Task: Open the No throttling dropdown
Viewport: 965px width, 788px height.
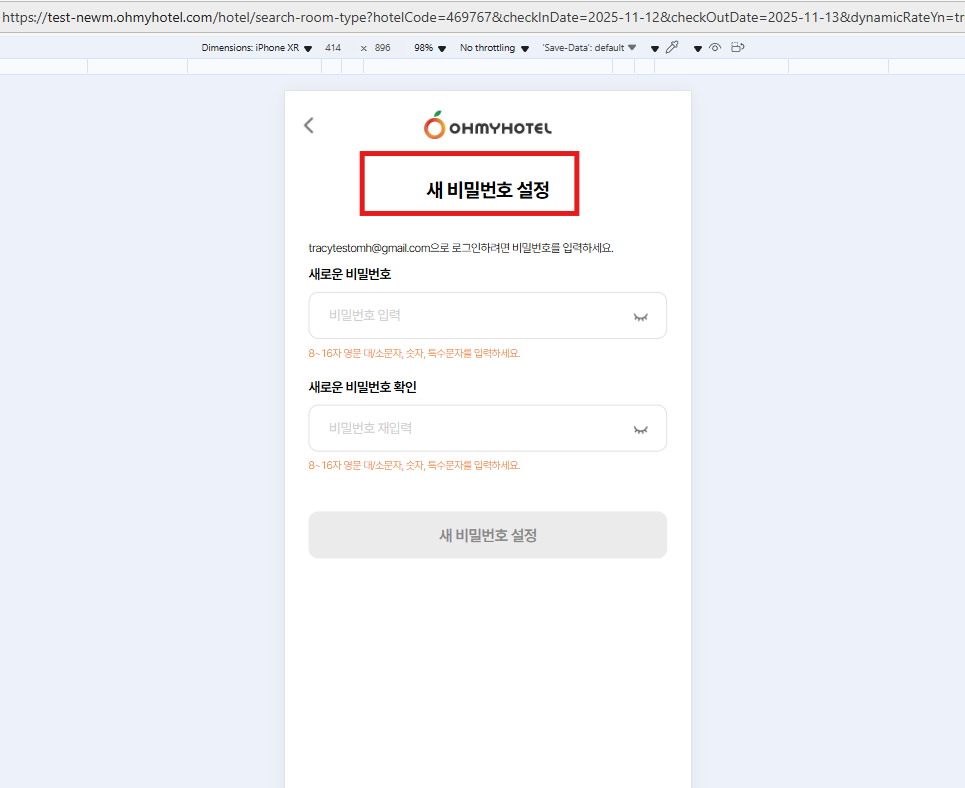Action: (x=494, y=47)
